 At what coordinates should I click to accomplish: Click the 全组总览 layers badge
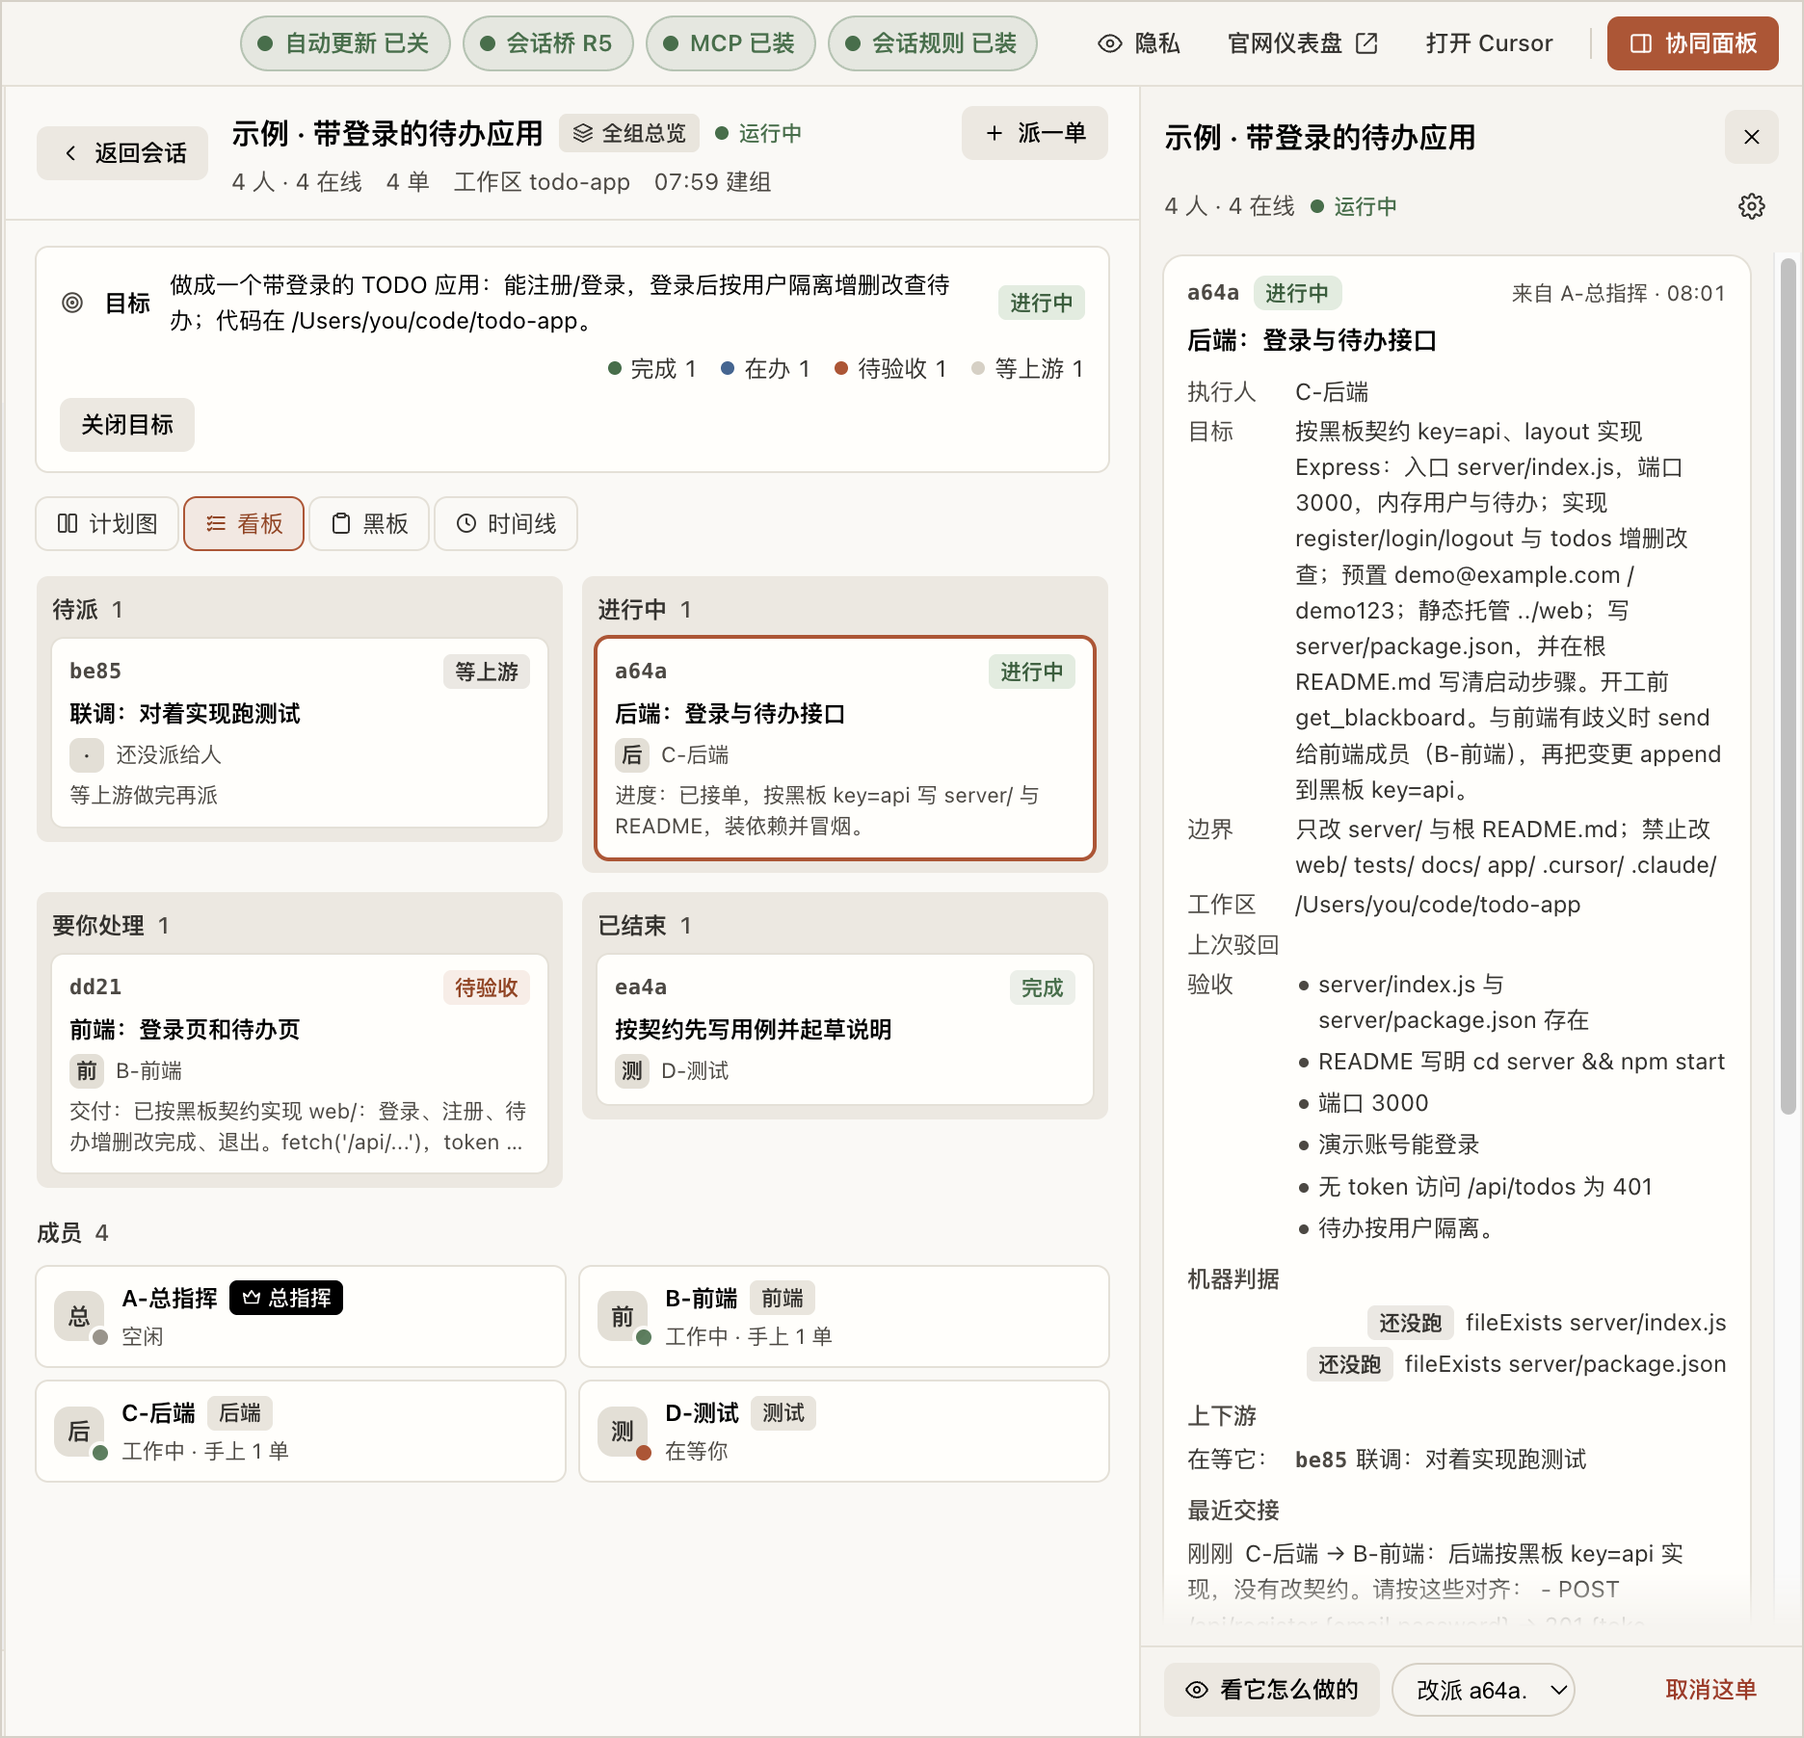(629, 133)
